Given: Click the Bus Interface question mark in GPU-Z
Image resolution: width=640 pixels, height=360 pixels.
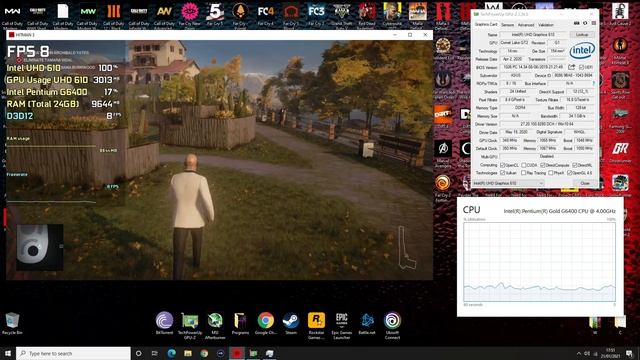Looking at the screenshot, I should pos(593,83).
